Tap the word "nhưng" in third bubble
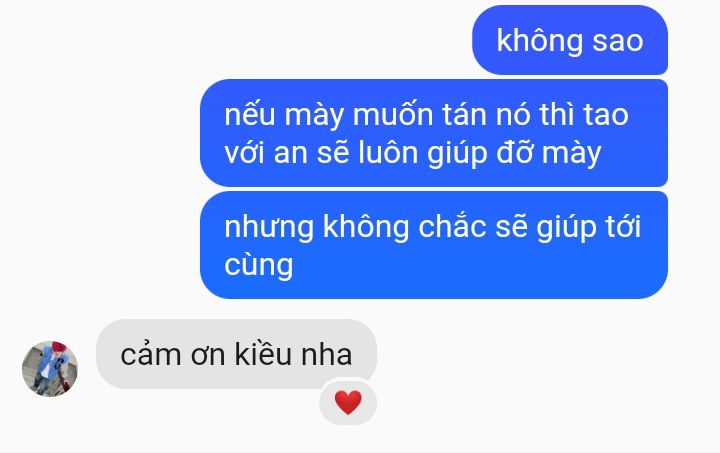720x453 pixels. click(269, 227)
